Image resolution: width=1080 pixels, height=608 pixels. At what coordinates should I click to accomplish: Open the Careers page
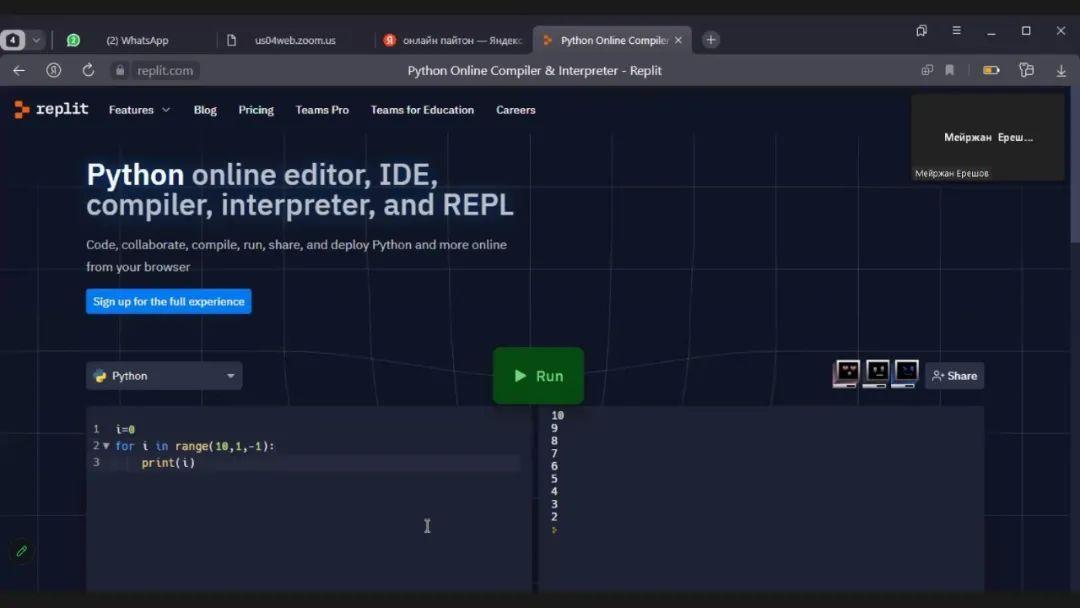[x=516, y=110]
